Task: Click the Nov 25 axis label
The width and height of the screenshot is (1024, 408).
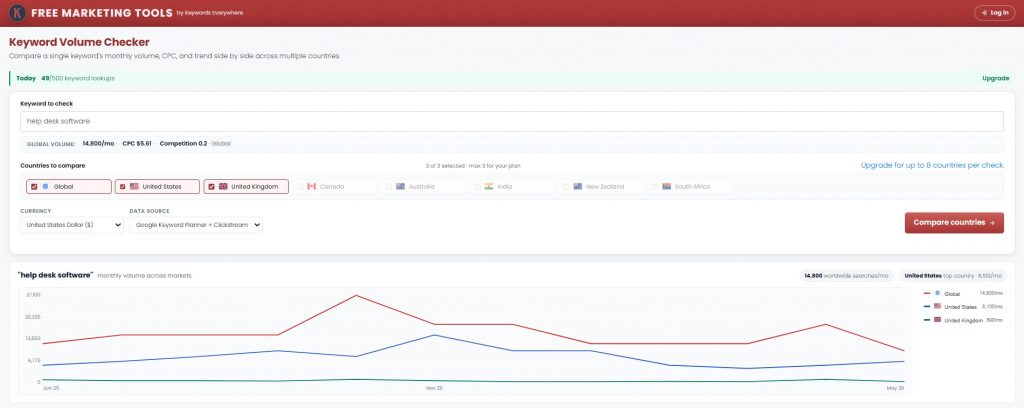Action: tap(434, 388)
